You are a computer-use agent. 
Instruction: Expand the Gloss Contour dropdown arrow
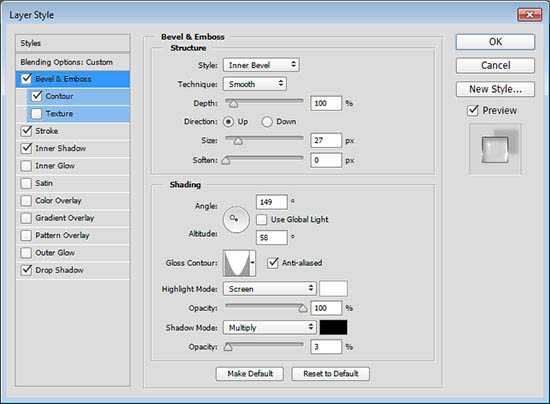[x=253, y=263]
